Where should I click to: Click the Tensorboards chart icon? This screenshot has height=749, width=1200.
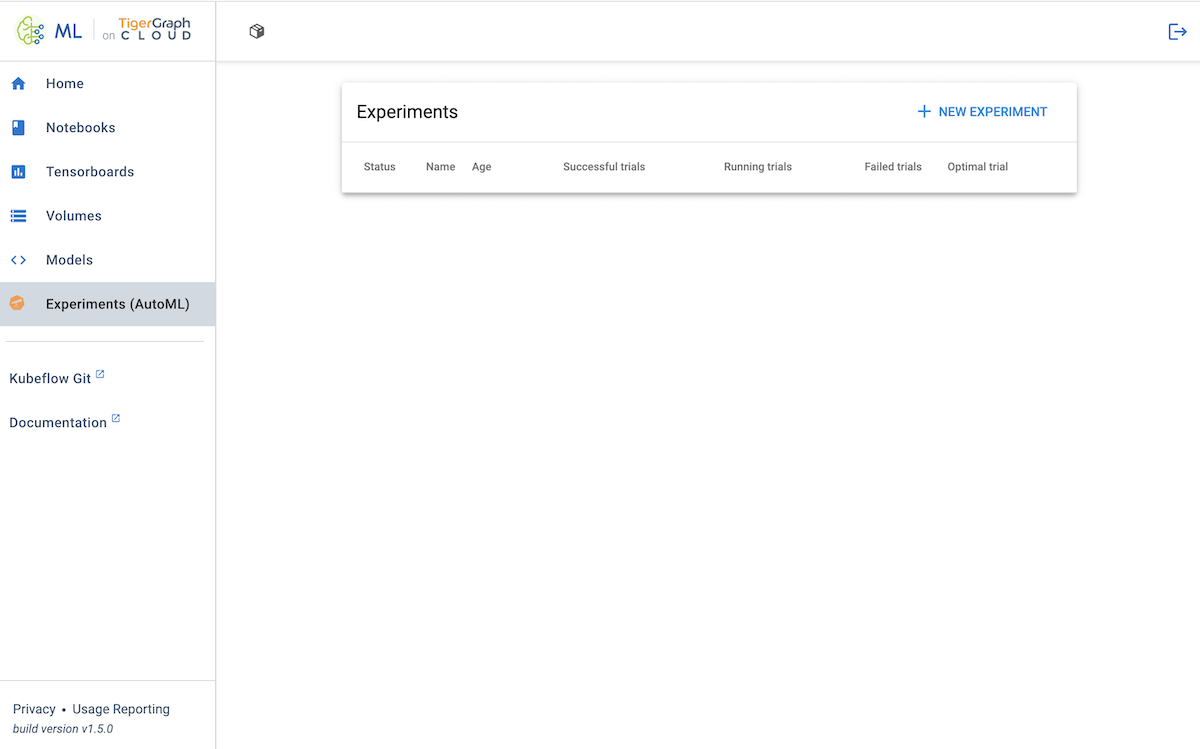click(x=18, y=171)
